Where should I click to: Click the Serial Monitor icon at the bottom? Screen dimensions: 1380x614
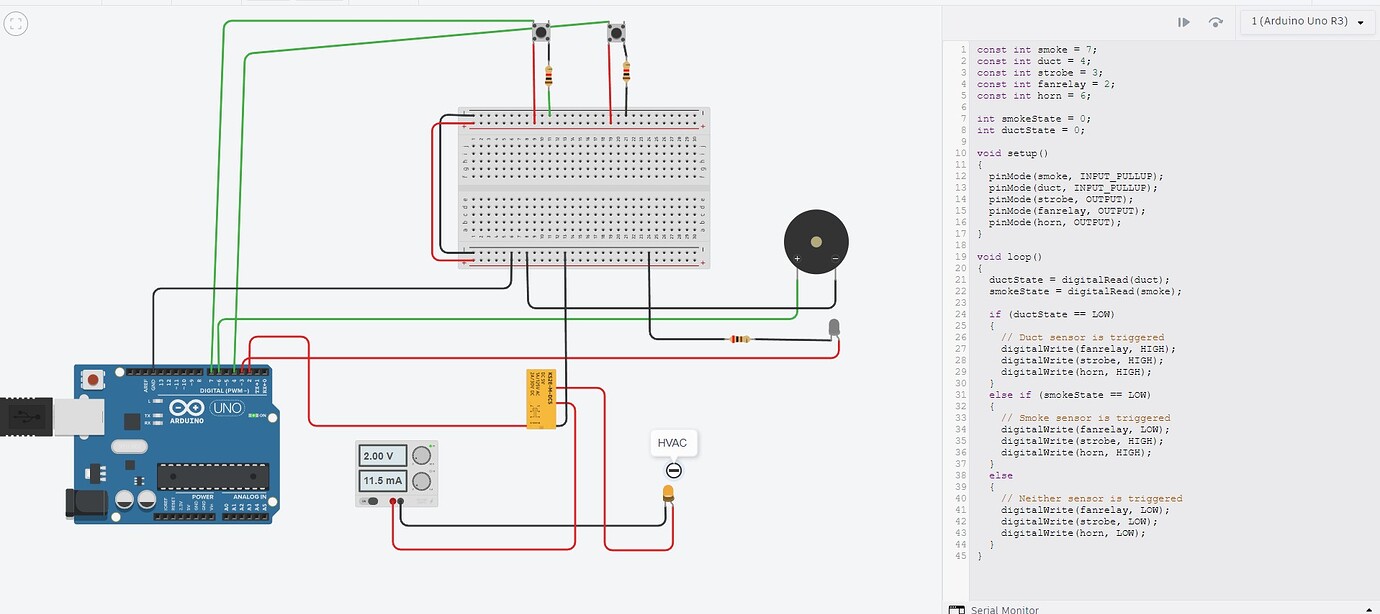coord(956,608)
